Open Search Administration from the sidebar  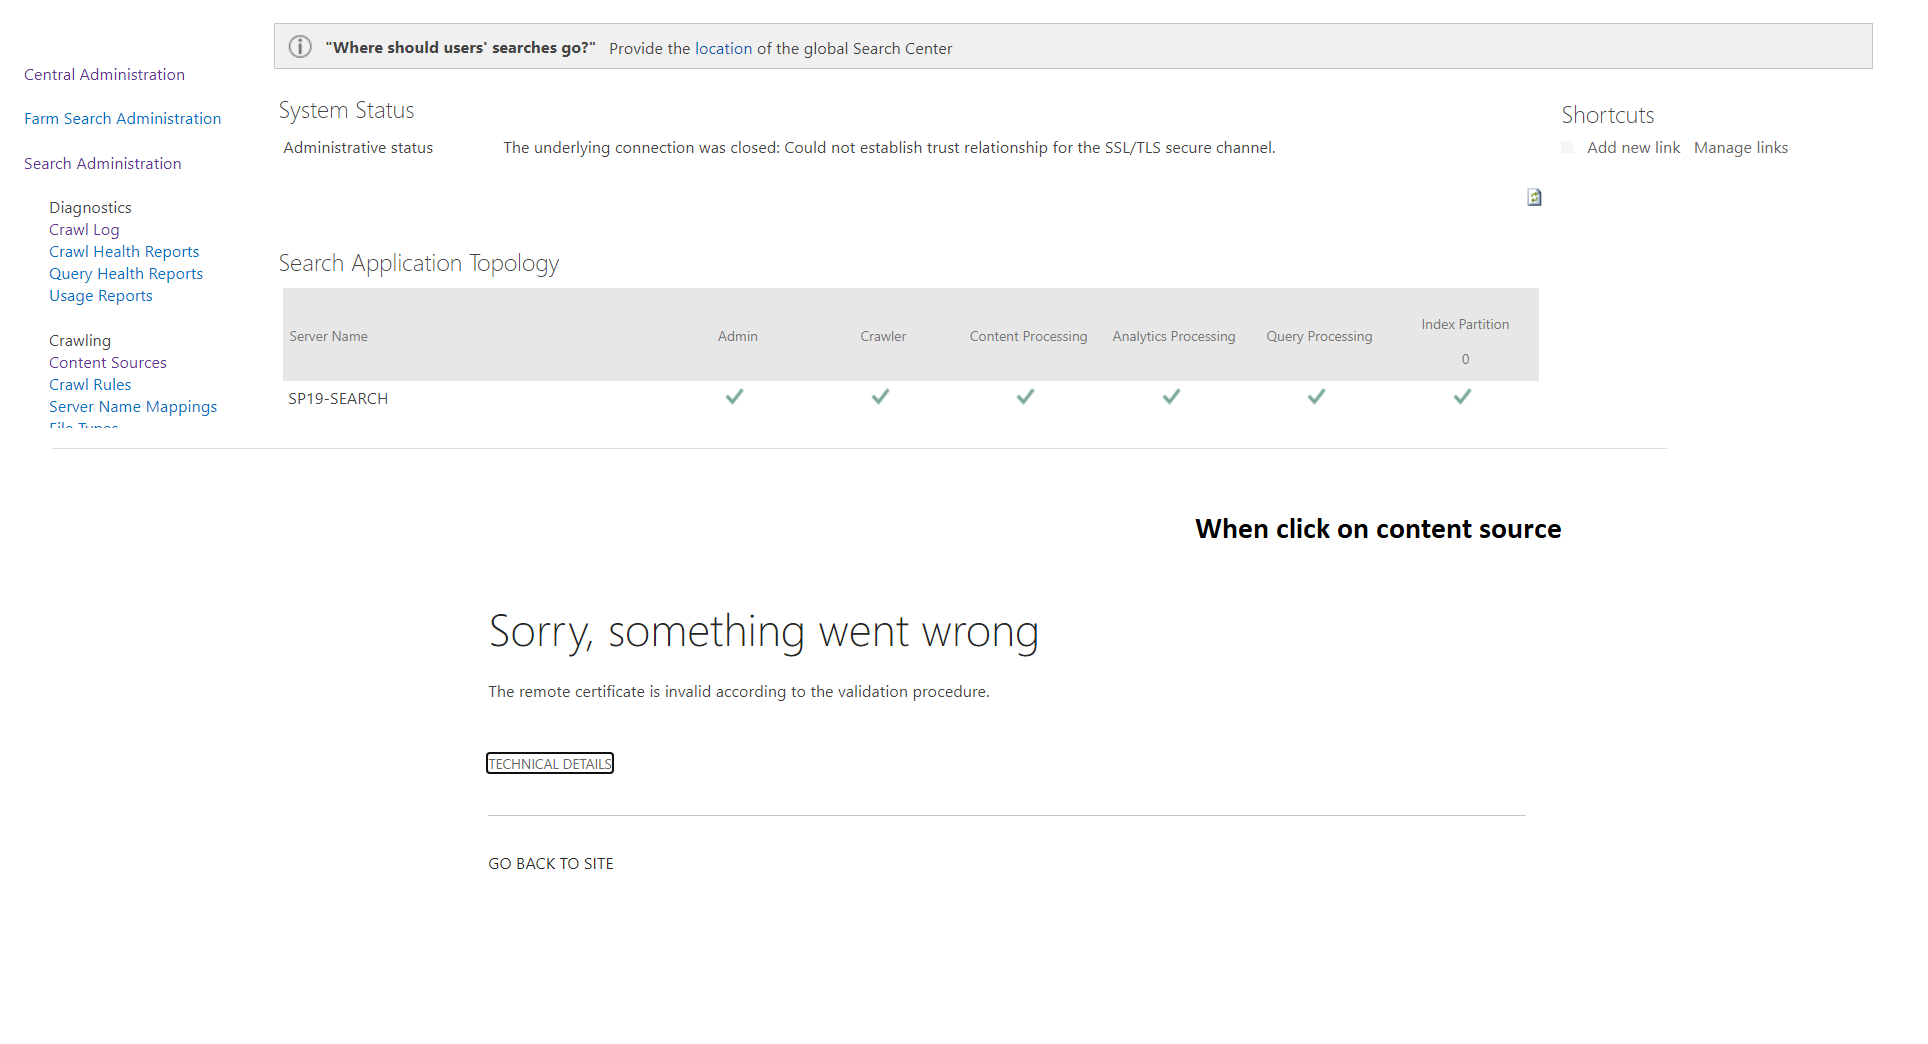coord(102,163)
